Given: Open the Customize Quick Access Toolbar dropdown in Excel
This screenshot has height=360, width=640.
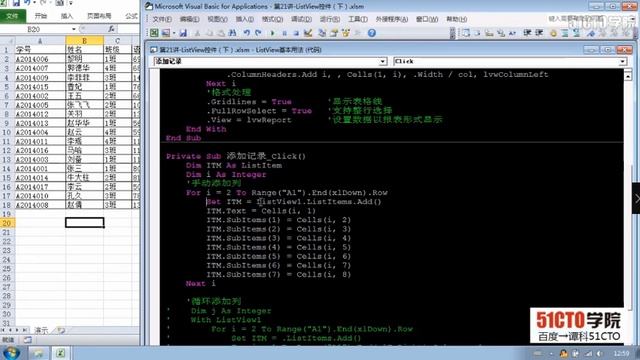Looking at the screenshot, I should 71,3.
